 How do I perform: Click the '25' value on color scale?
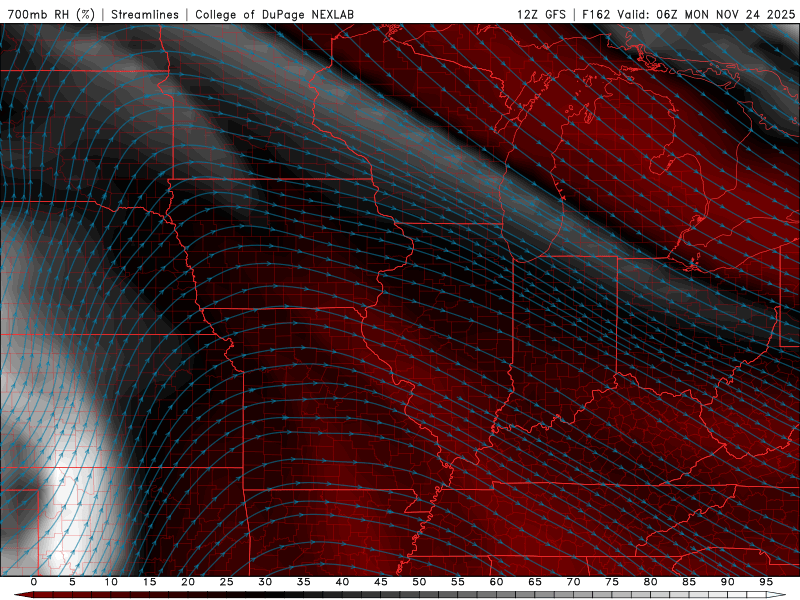click(x=226, y=582)
